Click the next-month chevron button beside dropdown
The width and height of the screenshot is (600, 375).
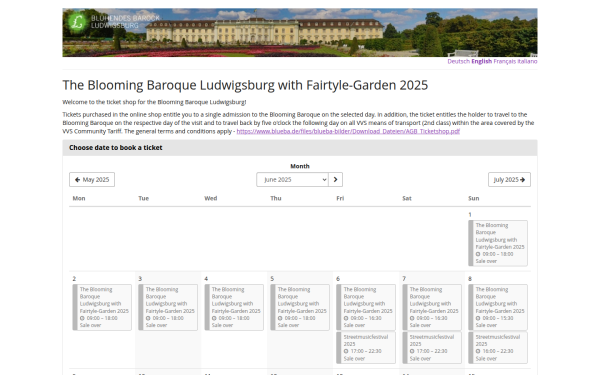(336, 179)
